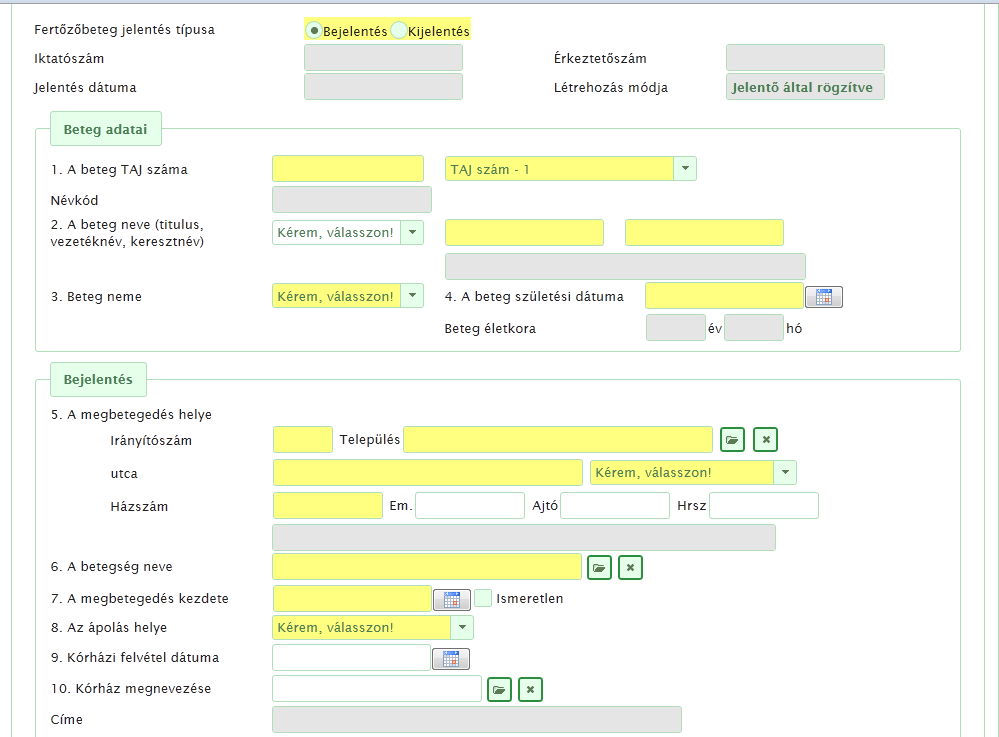Click the megbetegedés kezdete date field
The image size is (999, 737).
click(x=352, y=599)
